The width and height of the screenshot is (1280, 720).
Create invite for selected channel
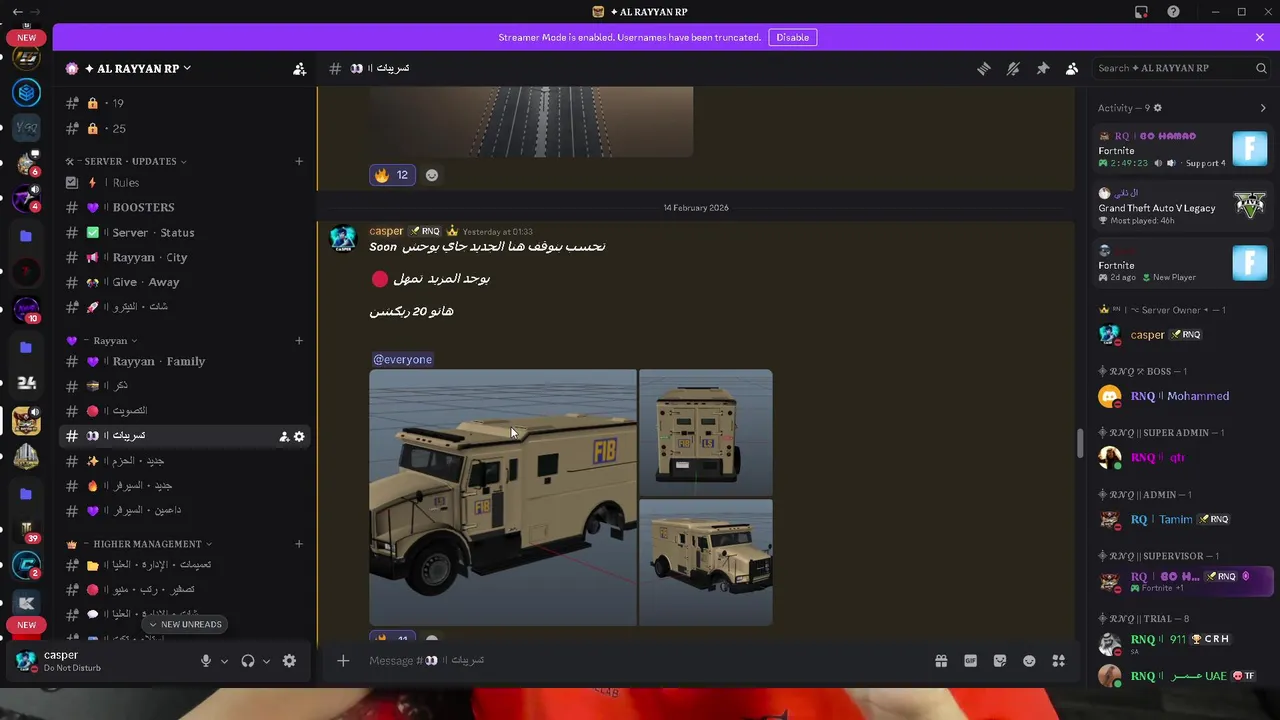[x=284, y=436]
